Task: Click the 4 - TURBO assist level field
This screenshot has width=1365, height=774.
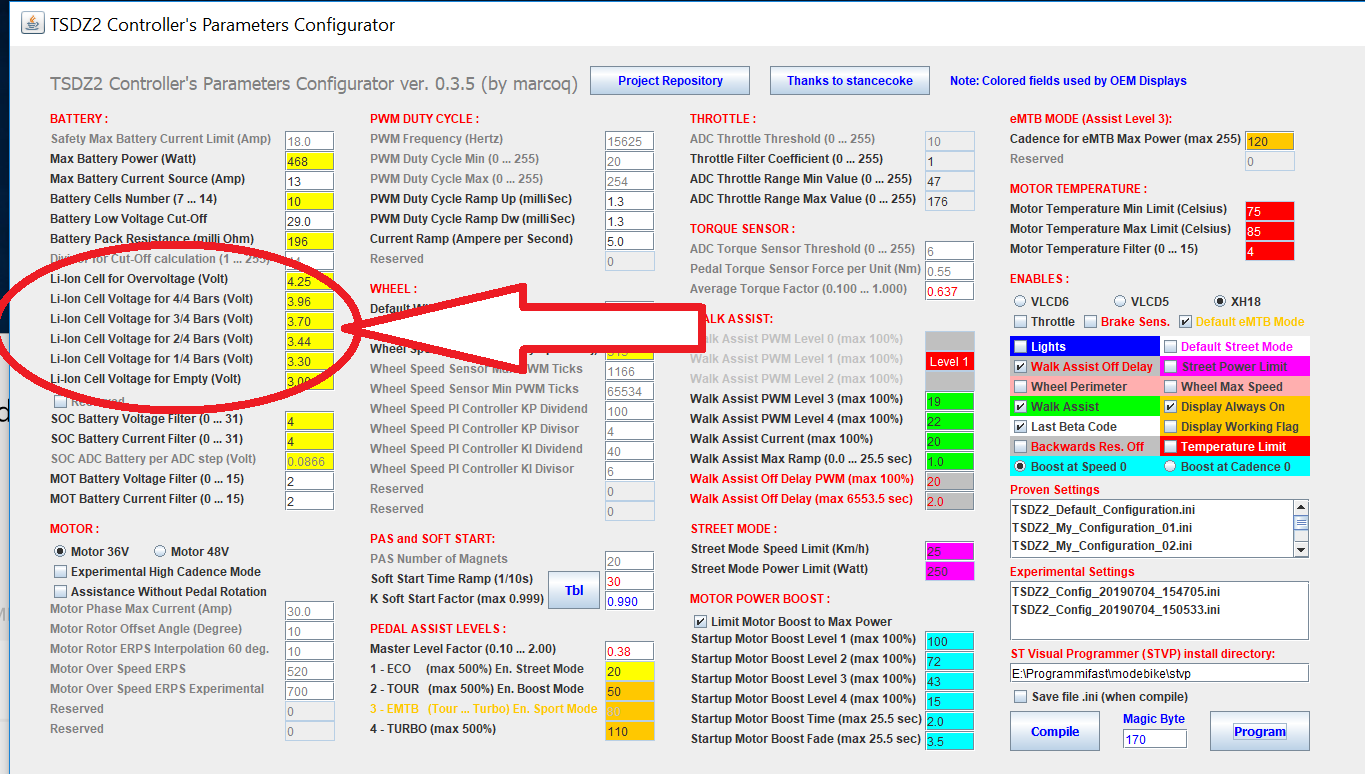Action: click(629, 731)
